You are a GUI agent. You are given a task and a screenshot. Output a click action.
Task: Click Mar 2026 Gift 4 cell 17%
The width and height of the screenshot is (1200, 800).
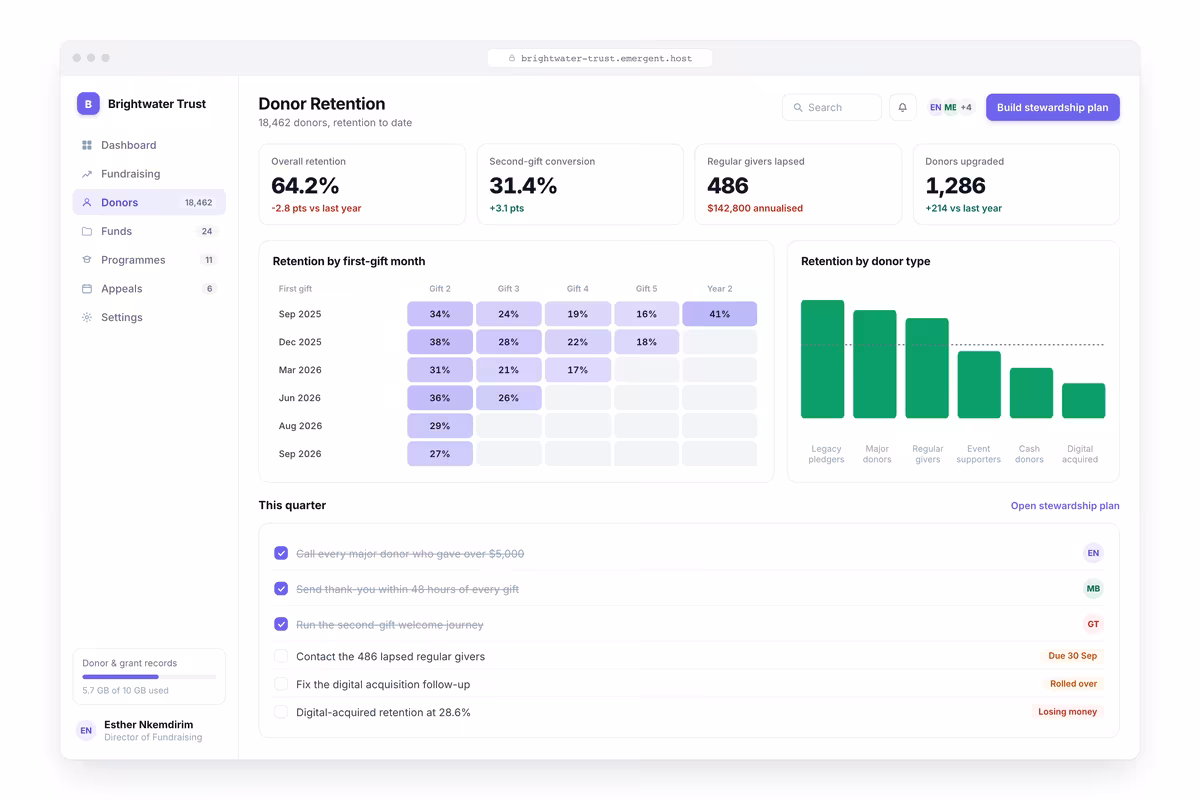(578, 370)
